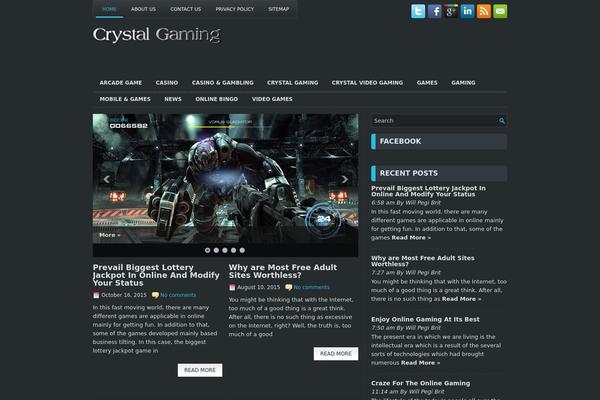Open the Facebook social icon

(x=434, y=11)
